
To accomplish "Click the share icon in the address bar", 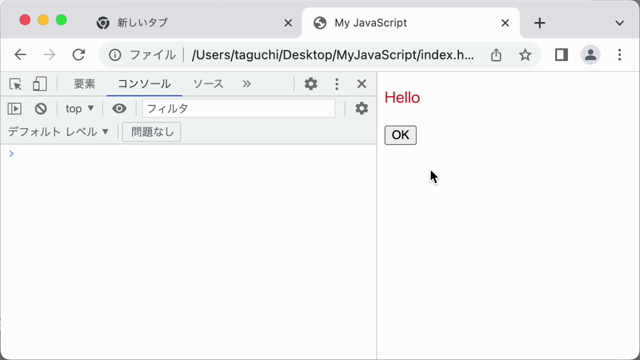I will tap(496, 55).
